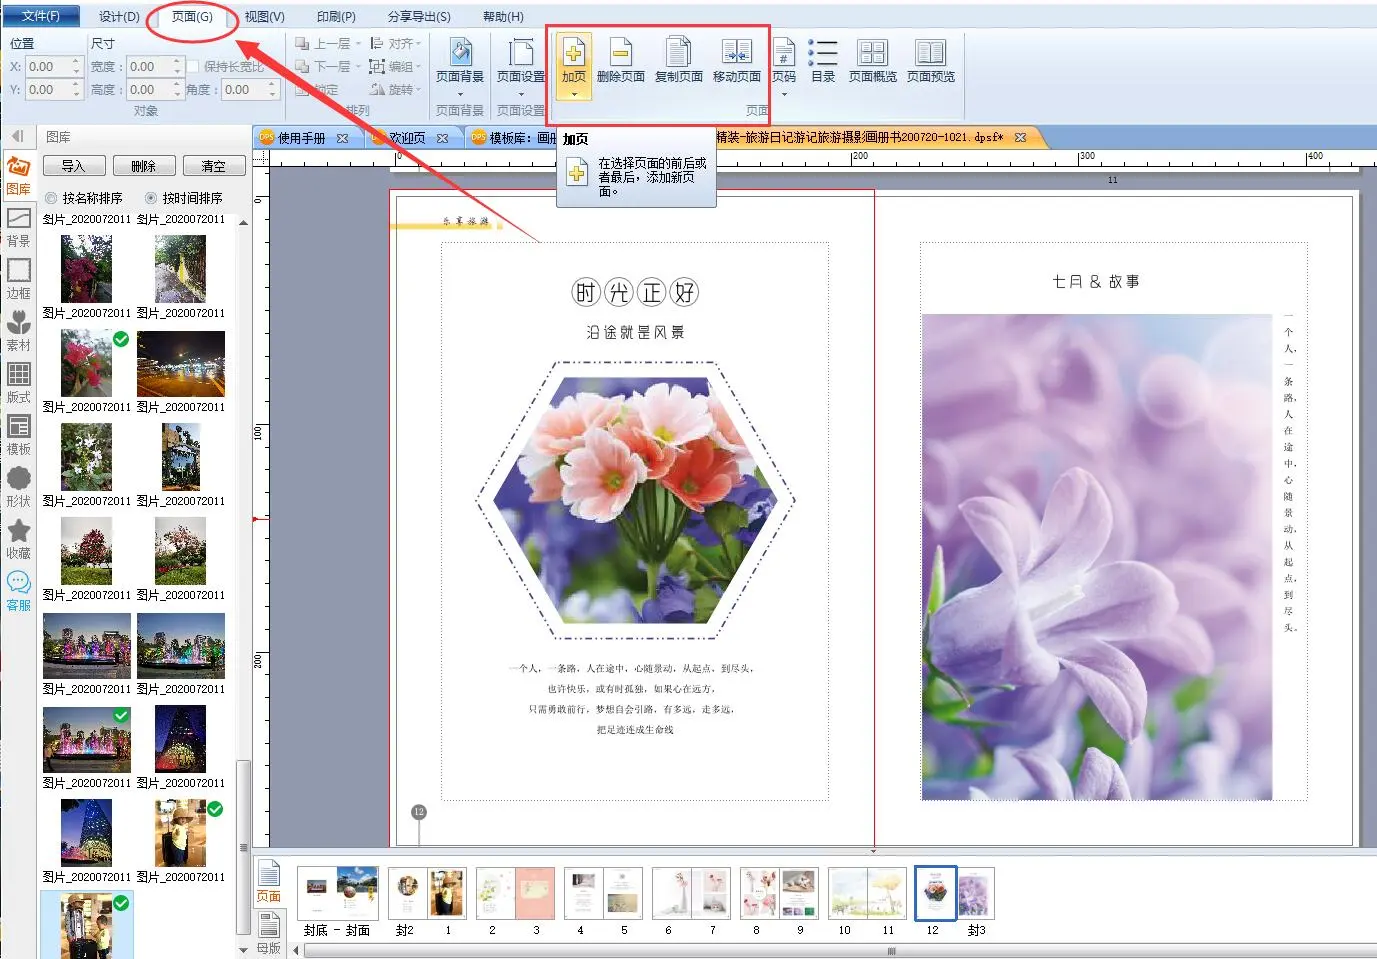
Task: Select page 12 thumbnail in page strip
Action: (935, 893)
